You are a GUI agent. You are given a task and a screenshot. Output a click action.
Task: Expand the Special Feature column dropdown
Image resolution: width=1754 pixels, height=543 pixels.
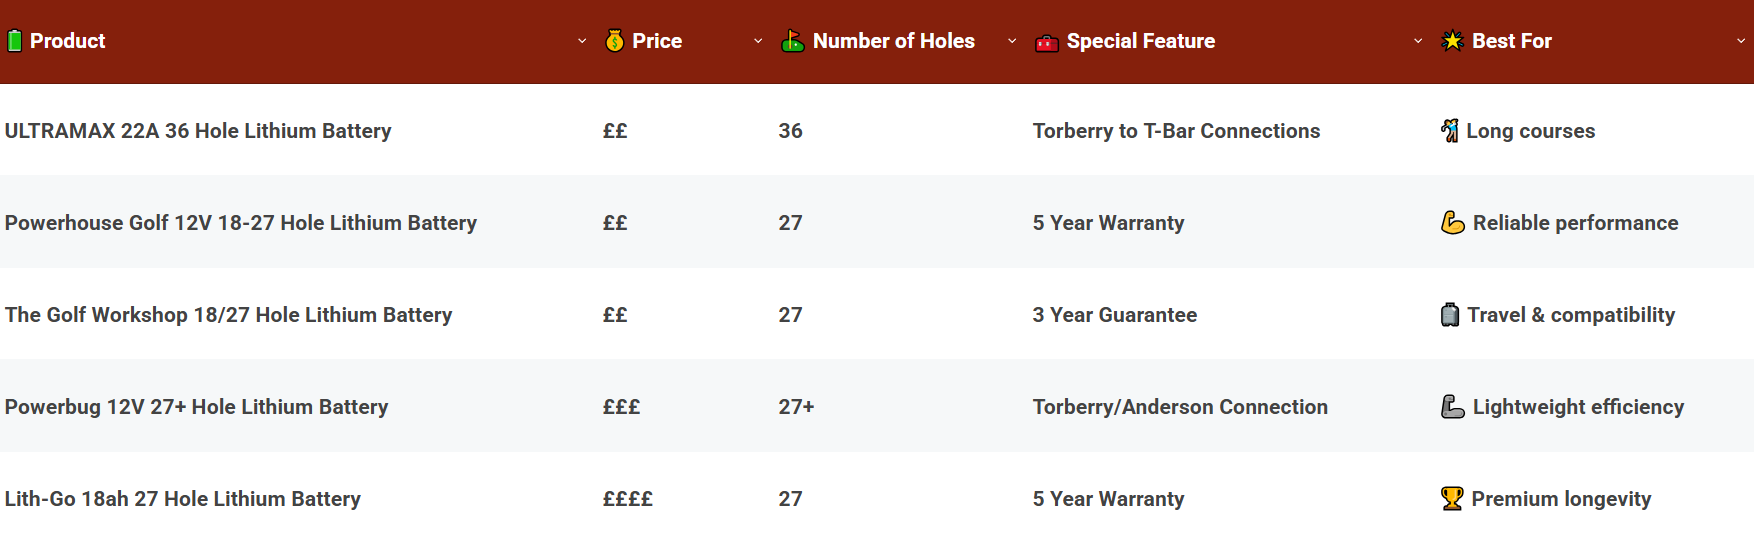[1418, 41]
